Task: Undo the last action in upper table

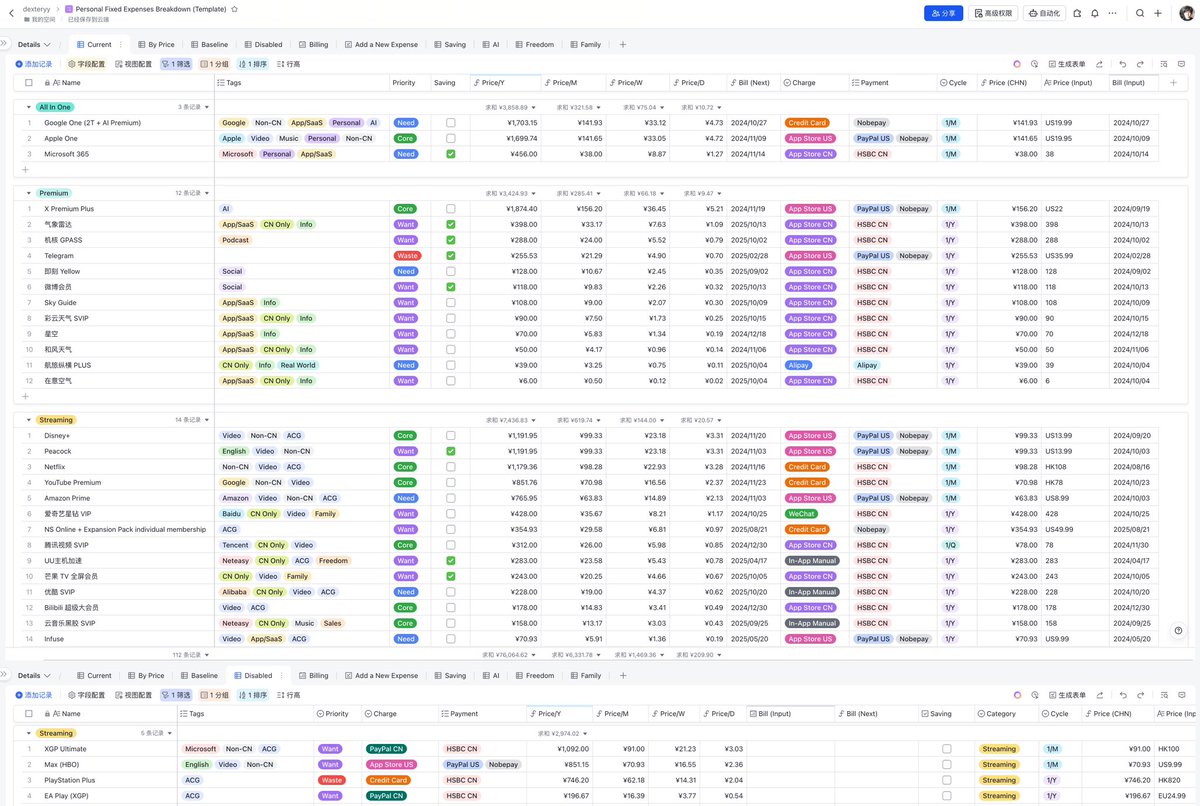Action: 1123,64
